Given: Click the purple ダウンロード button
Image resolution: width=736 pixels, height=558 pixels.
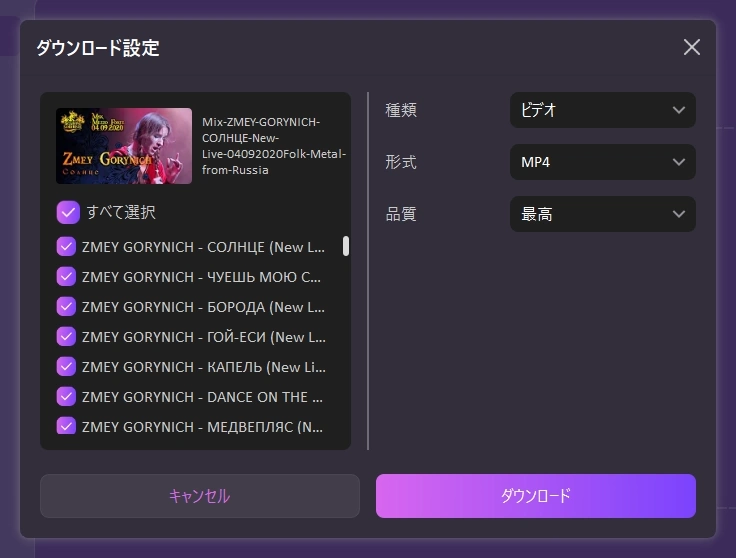Looking at the screenshot, I should coord(535,496).
